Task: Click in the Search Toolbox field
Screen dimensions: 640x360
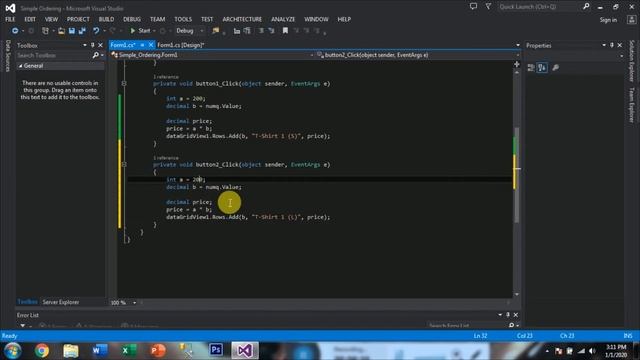Action: pos(54,55)
